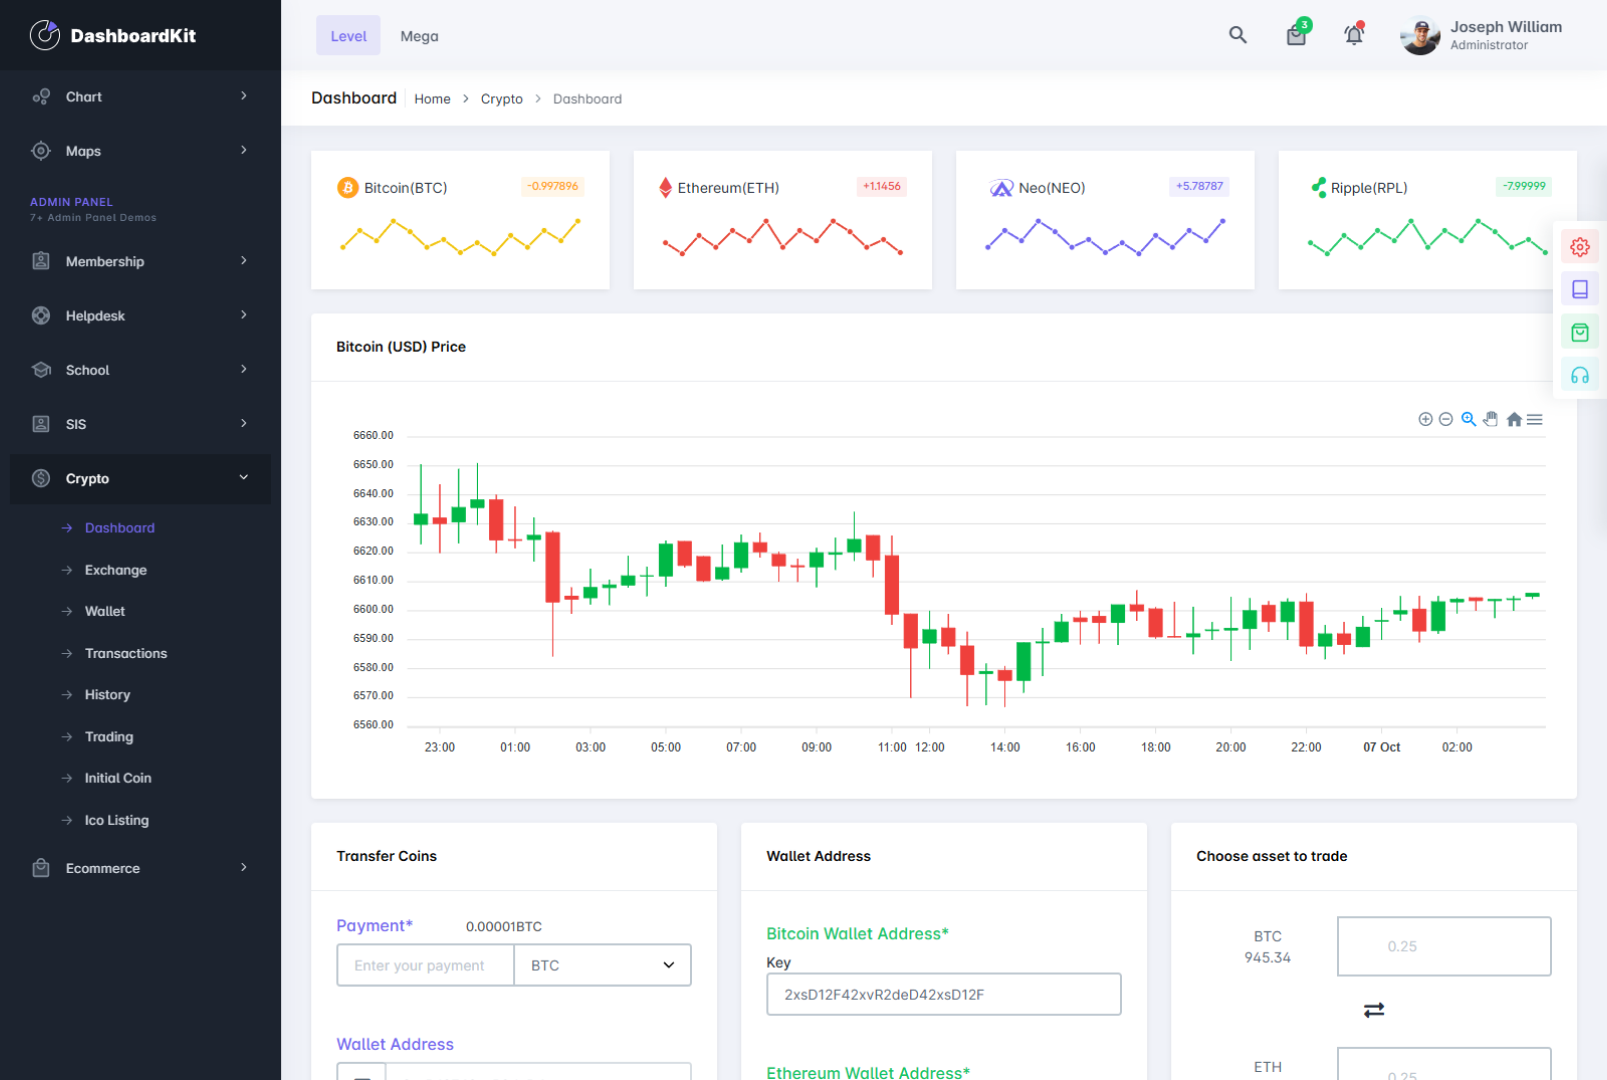Open the Exchange submenu item
This screenshot has height=1080, width=1607.
click(116, 570)
